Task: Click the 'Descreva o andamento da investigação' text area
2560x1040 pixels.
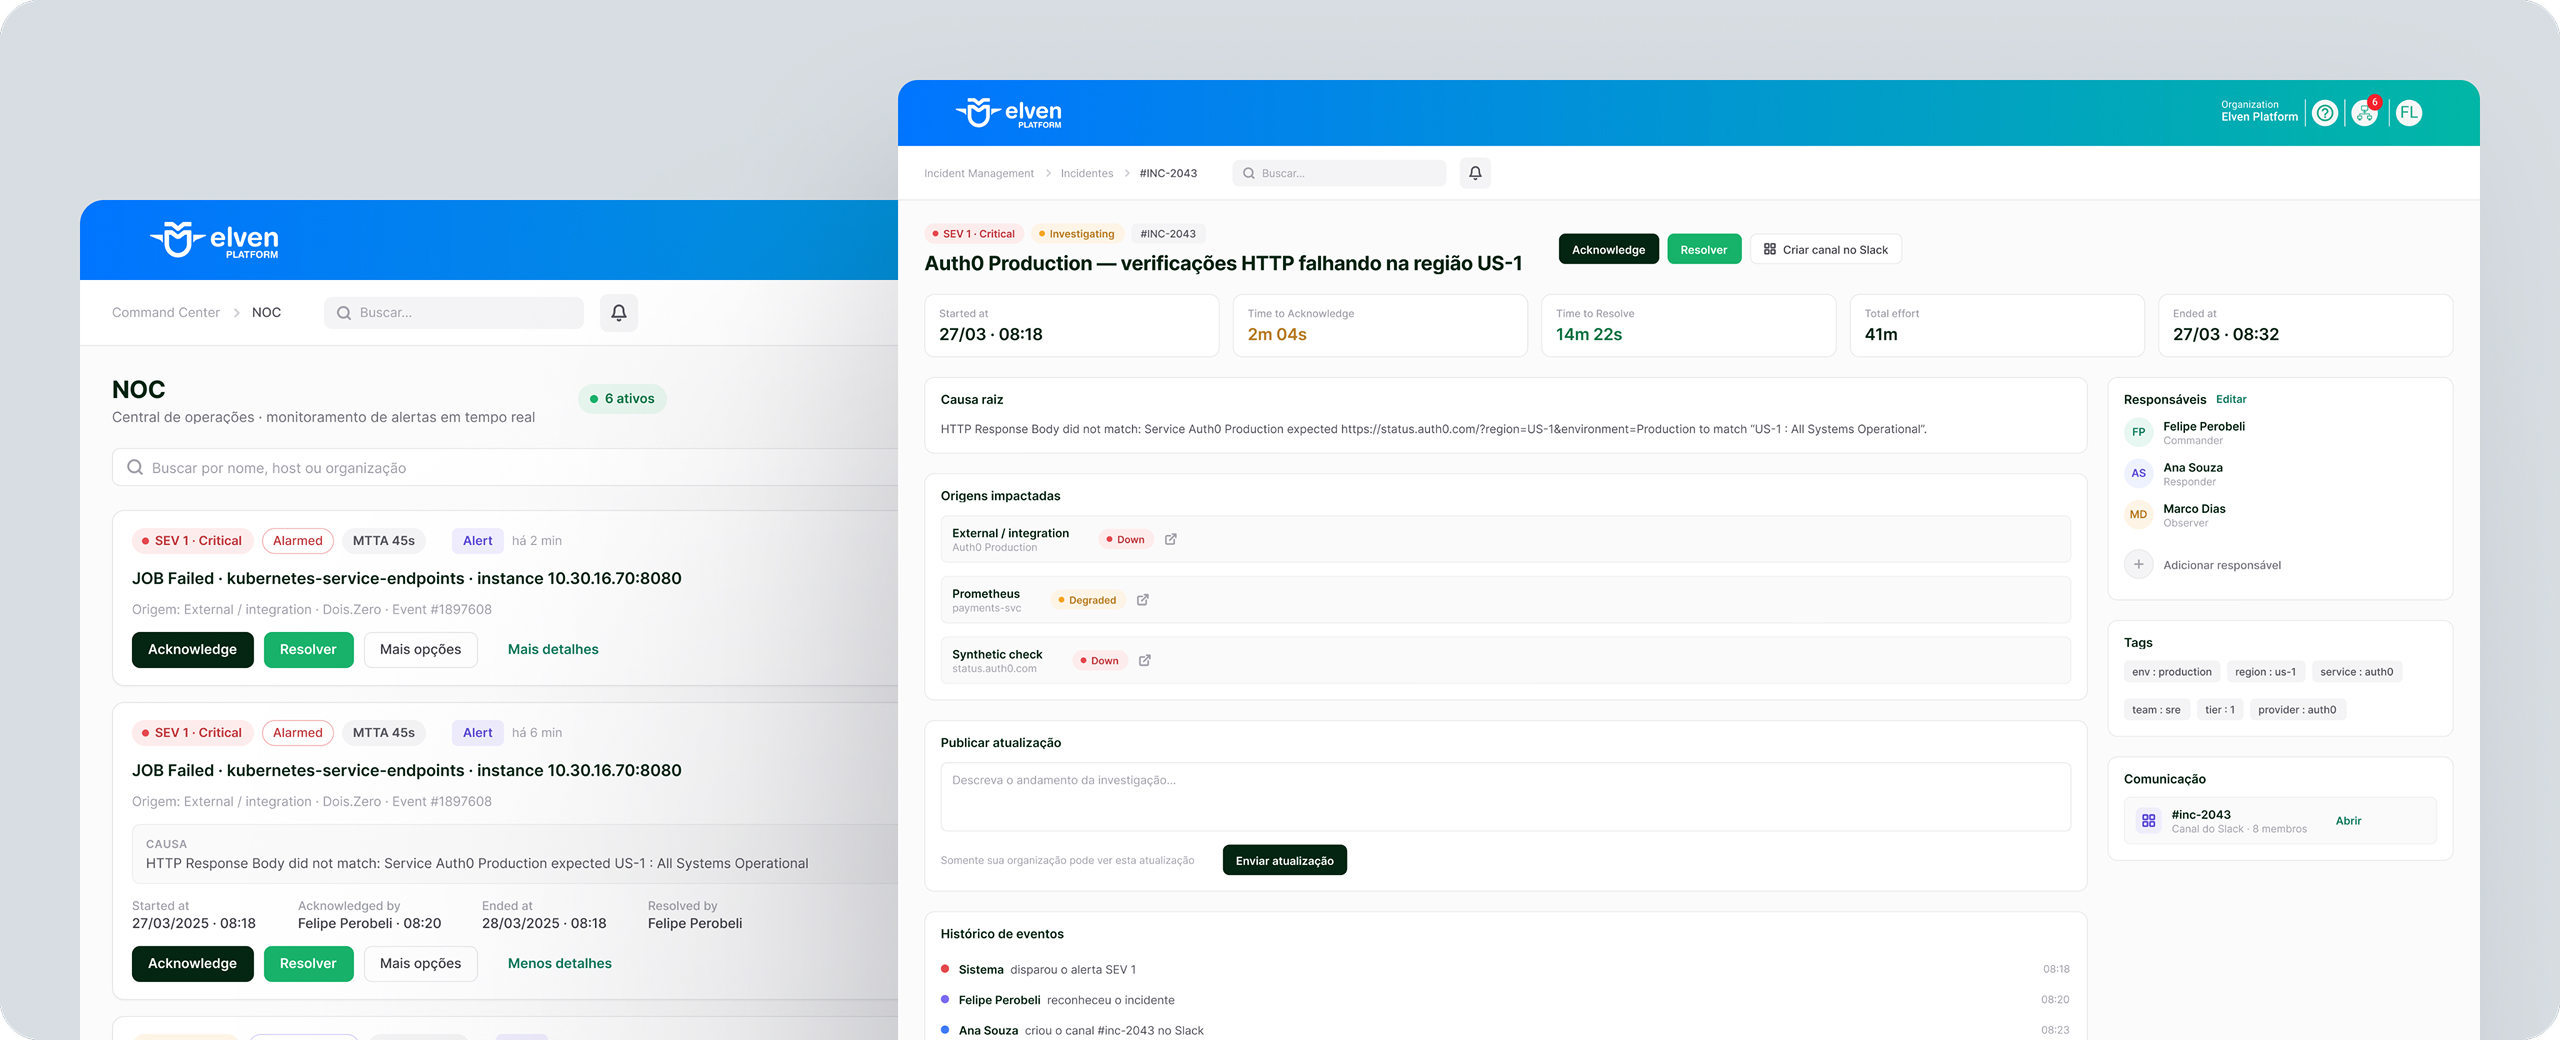Action: (1505, 797)
